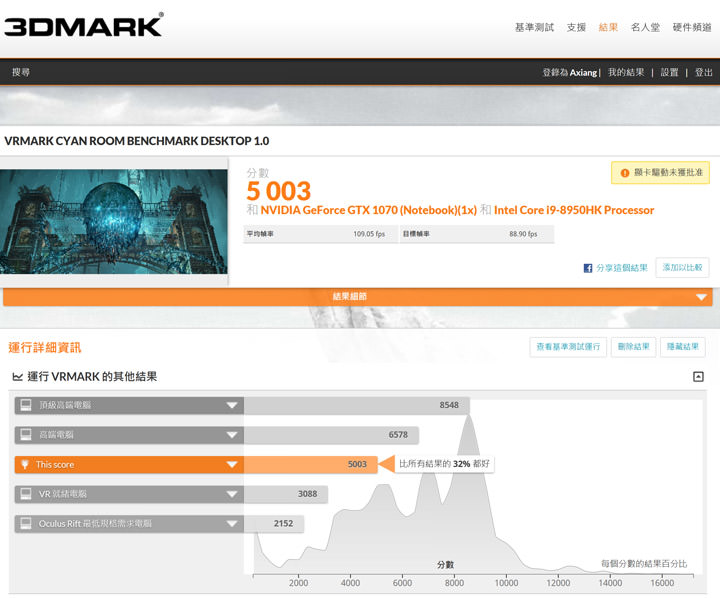Click the Cyan Room benchmark thumbnail
Viewport: 720px width, 598px height.
tap(114, 222)
